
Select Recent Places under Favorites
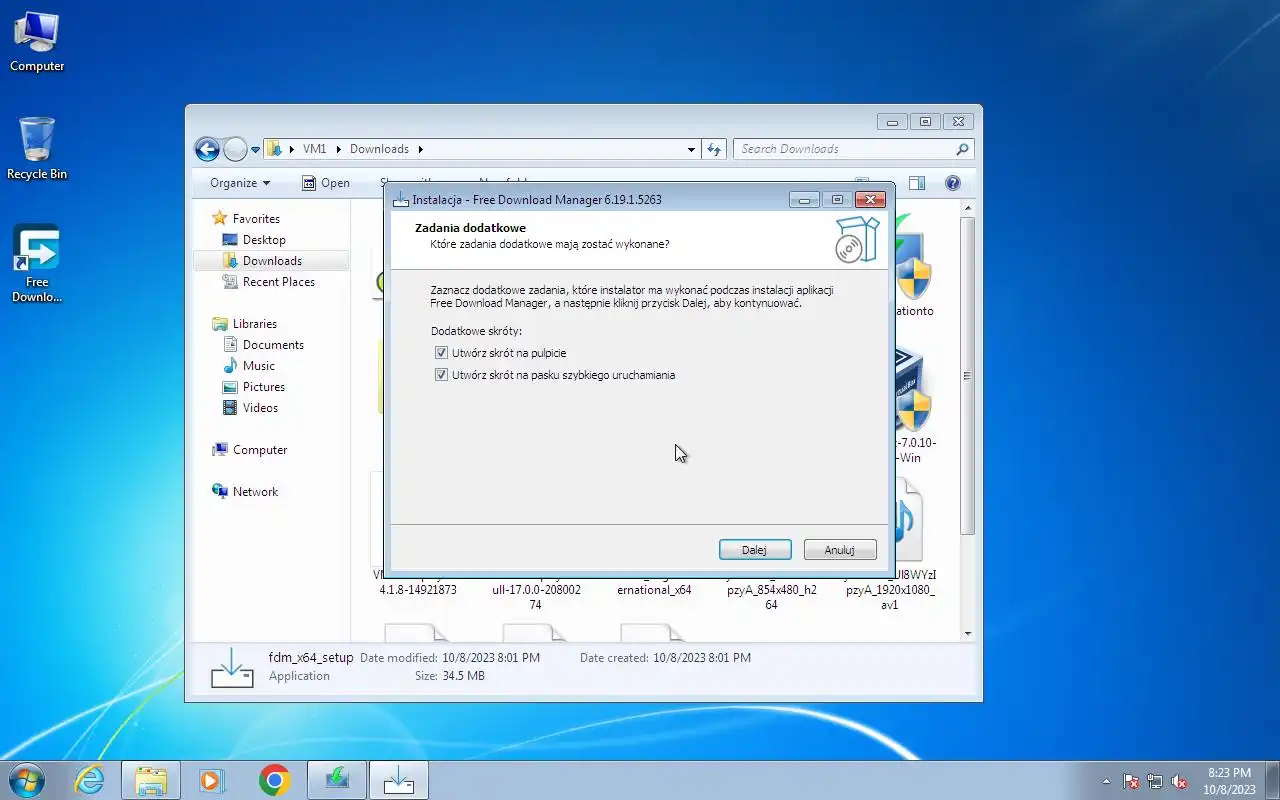click(269, 282)
